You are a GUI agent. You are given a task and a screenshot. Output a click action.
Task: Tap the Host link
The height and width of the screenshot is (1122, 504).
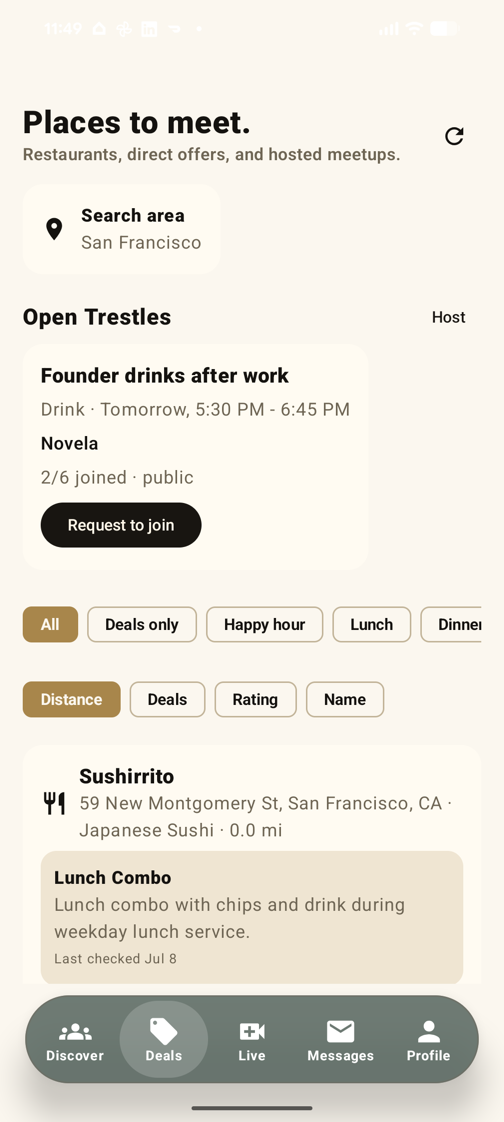449,317
